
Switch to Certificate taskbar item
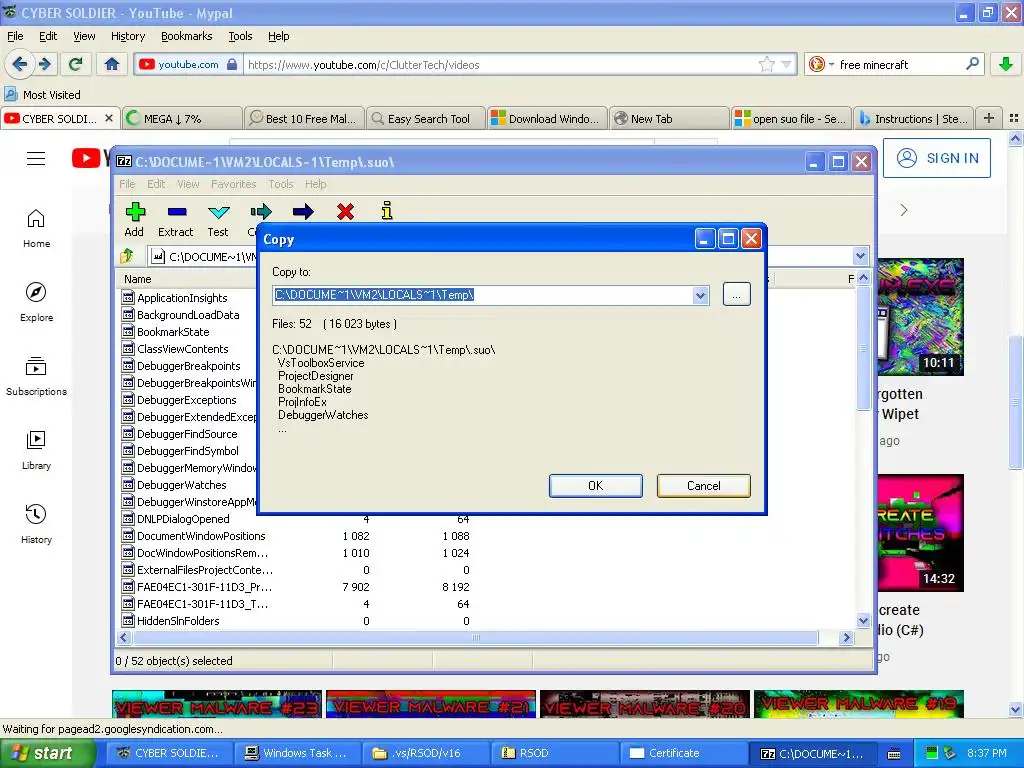point(682,754)
